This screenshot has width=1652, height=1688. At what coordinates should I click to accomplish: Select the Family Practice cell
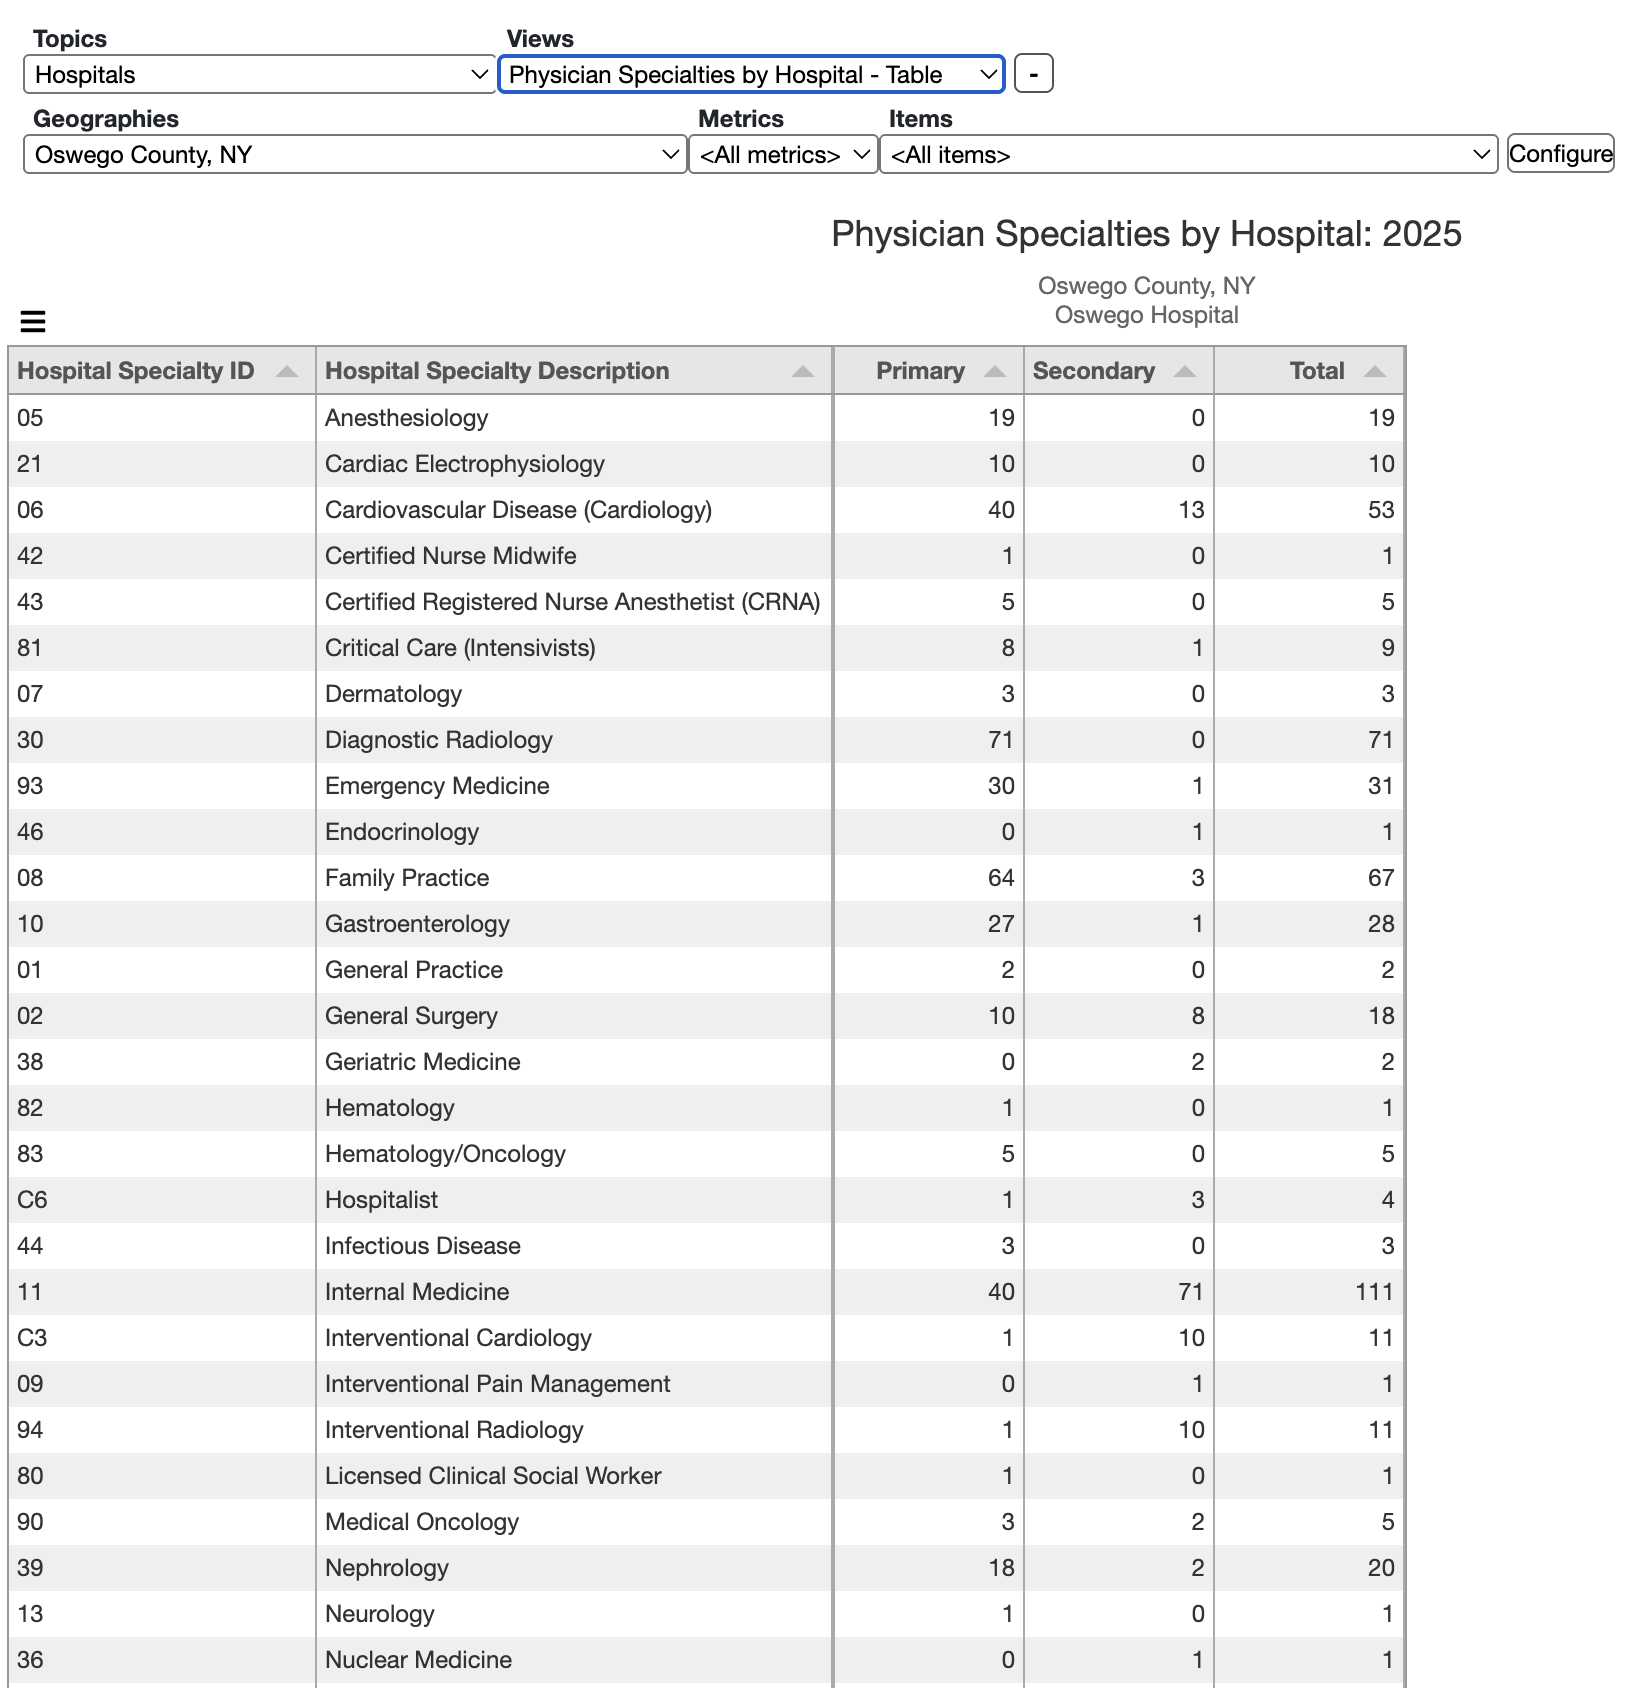point(407,878)
